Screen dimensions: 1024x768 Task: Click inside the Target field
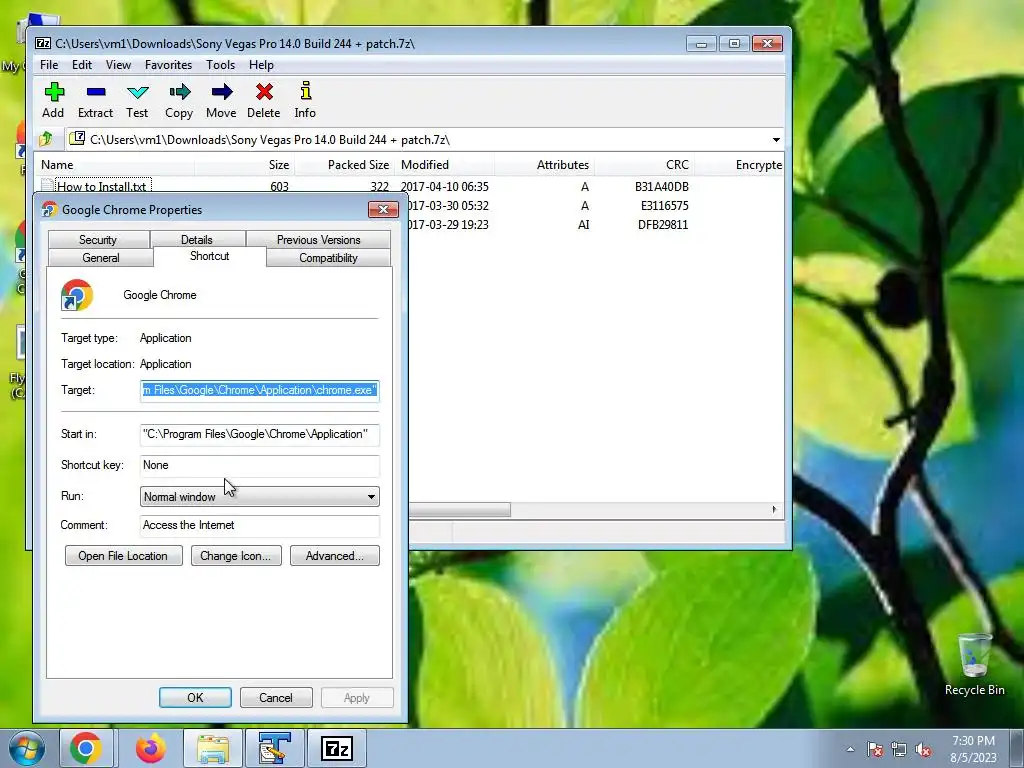(x=260, y=391)
